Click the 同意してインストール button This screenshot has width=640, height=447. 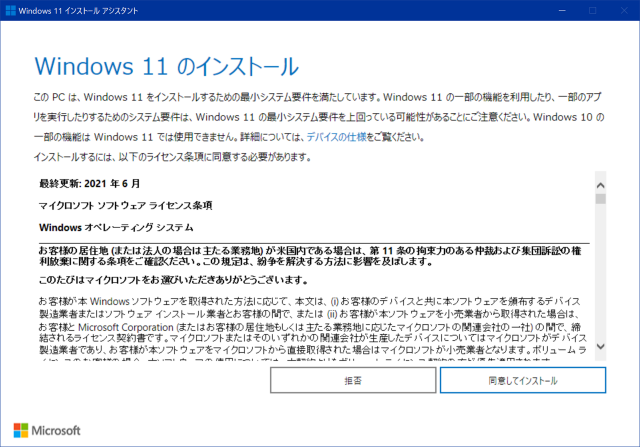[523, 380]
